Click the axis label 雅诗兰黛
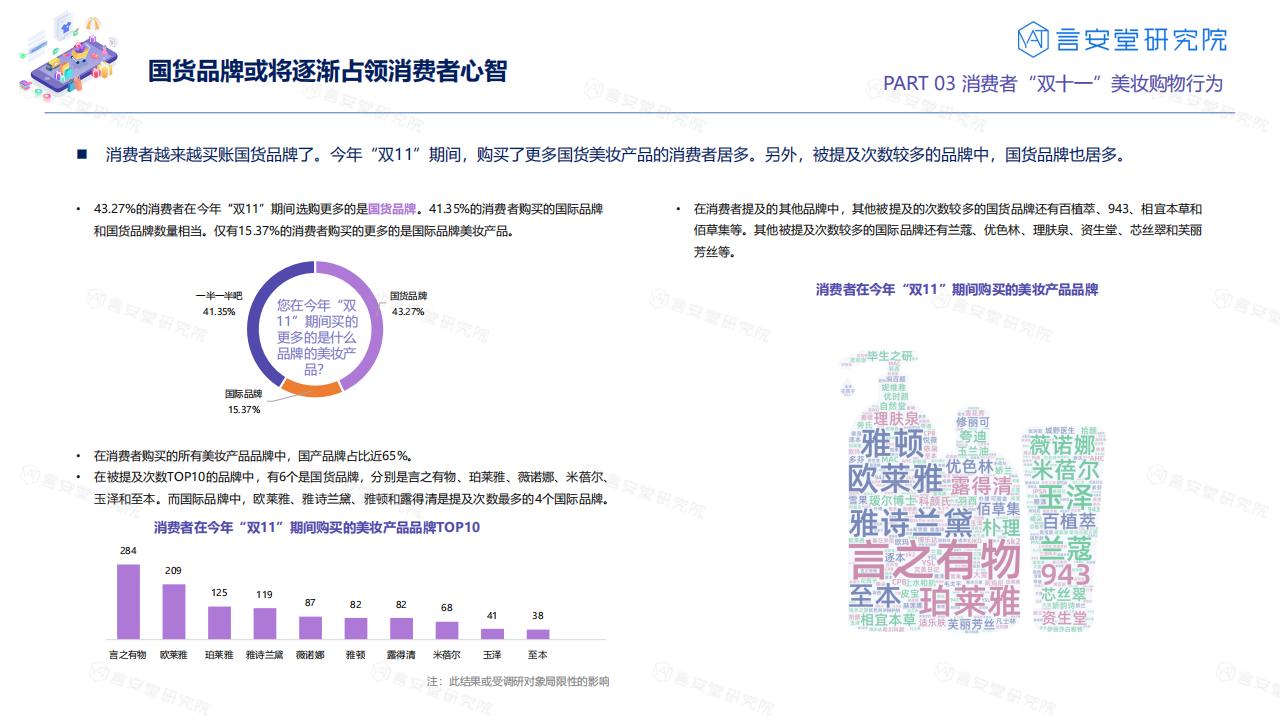1280x720 pixels. coord(264,656)
